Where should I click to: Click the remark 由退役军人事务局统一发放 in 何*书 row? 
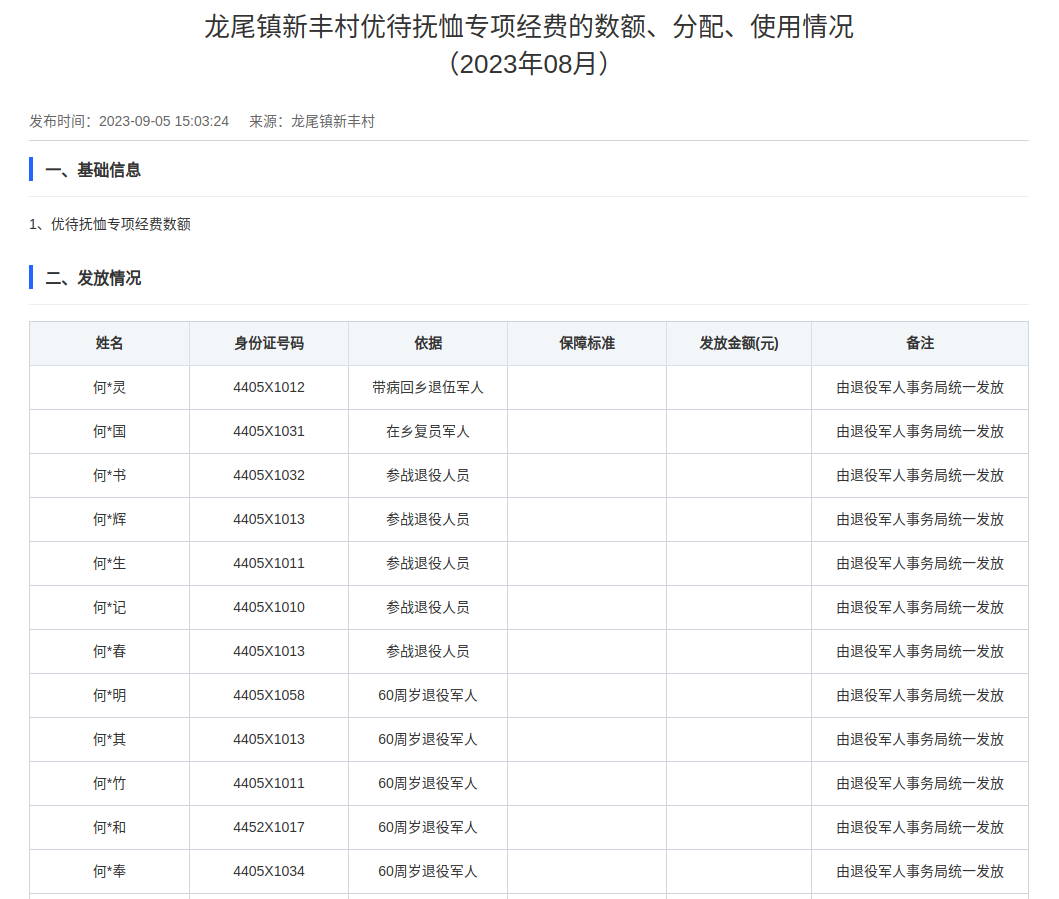920,476
